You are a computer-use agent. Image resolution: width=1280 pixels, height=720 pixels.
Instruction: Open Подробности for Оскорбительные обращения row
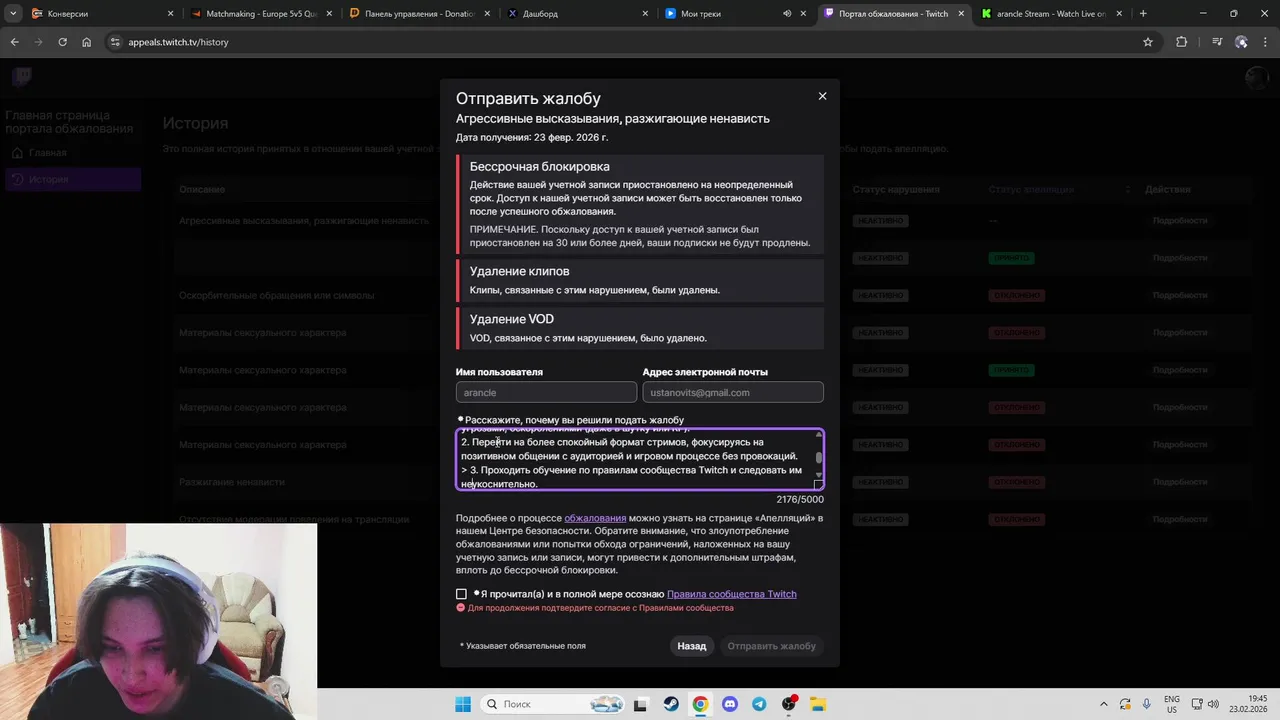click(1179, 295)
